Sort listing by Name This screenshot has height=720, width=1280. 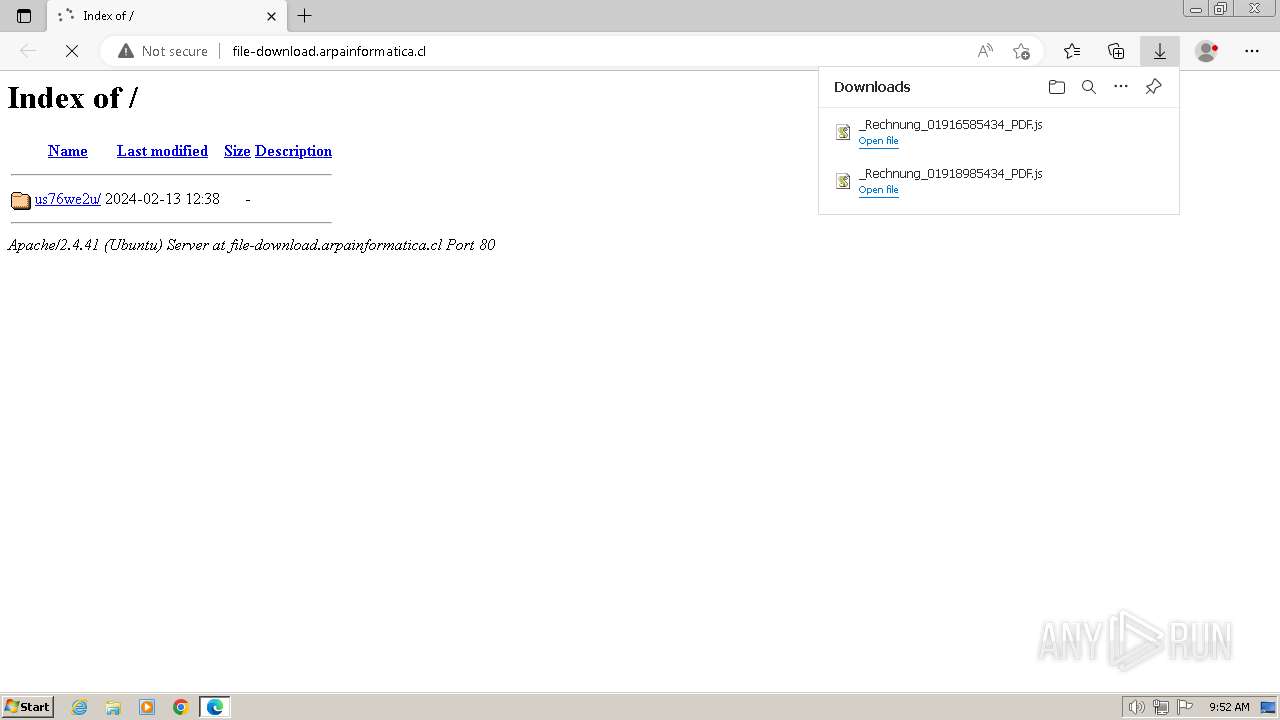(68, 151)
